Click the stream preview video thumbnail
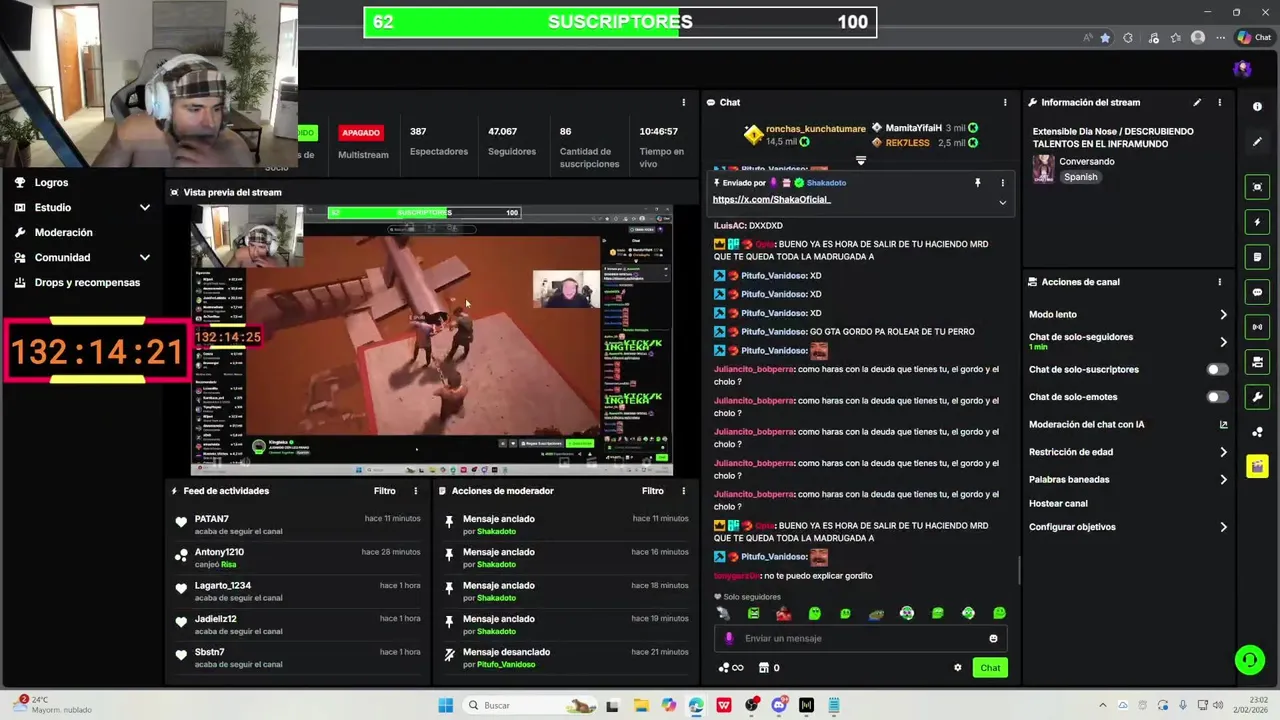Viewport: 1280px width, 720px height. (432, 340)
